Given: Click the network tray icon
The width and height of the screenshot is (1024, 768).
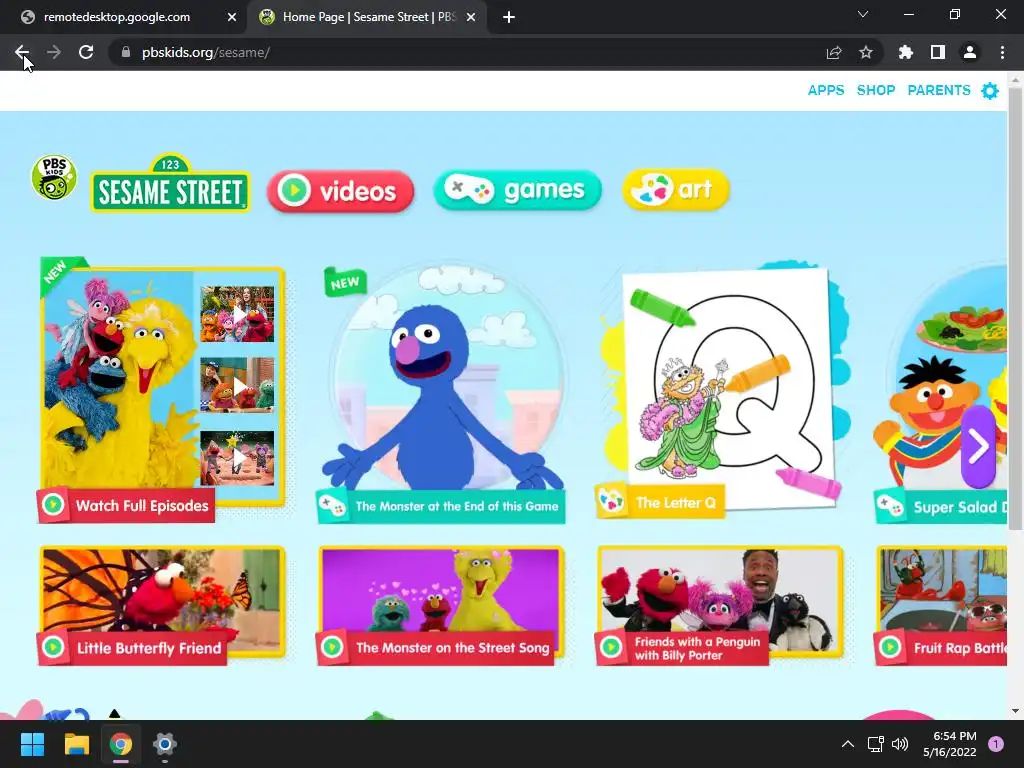Looking at the screenshot, I should [x=875, y=744].
